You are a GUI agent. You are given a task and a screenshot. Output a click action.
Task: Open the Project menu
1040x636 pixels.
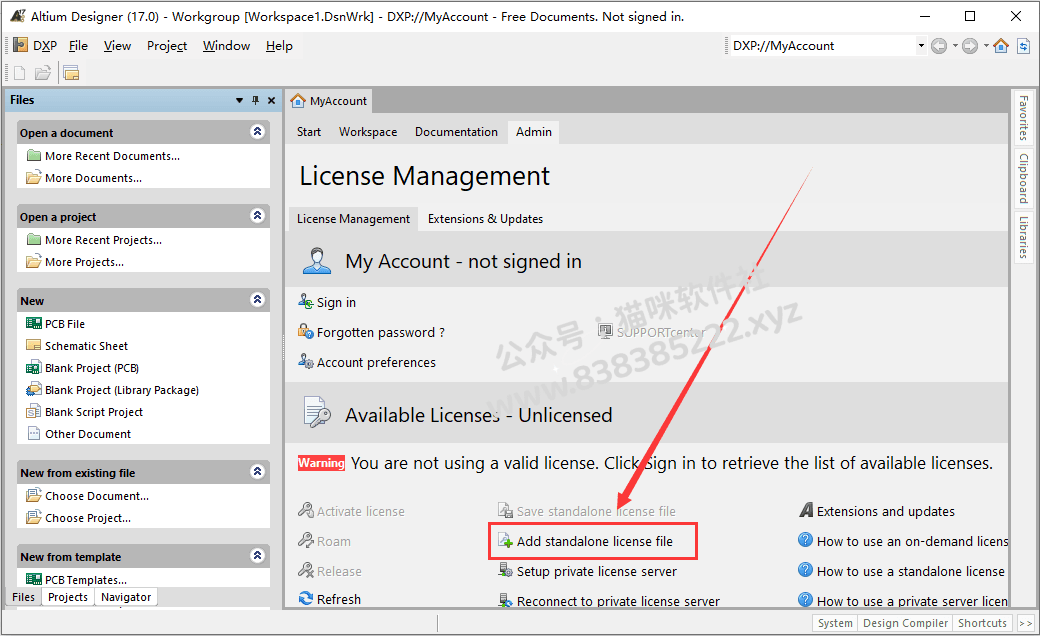[167, 46]
